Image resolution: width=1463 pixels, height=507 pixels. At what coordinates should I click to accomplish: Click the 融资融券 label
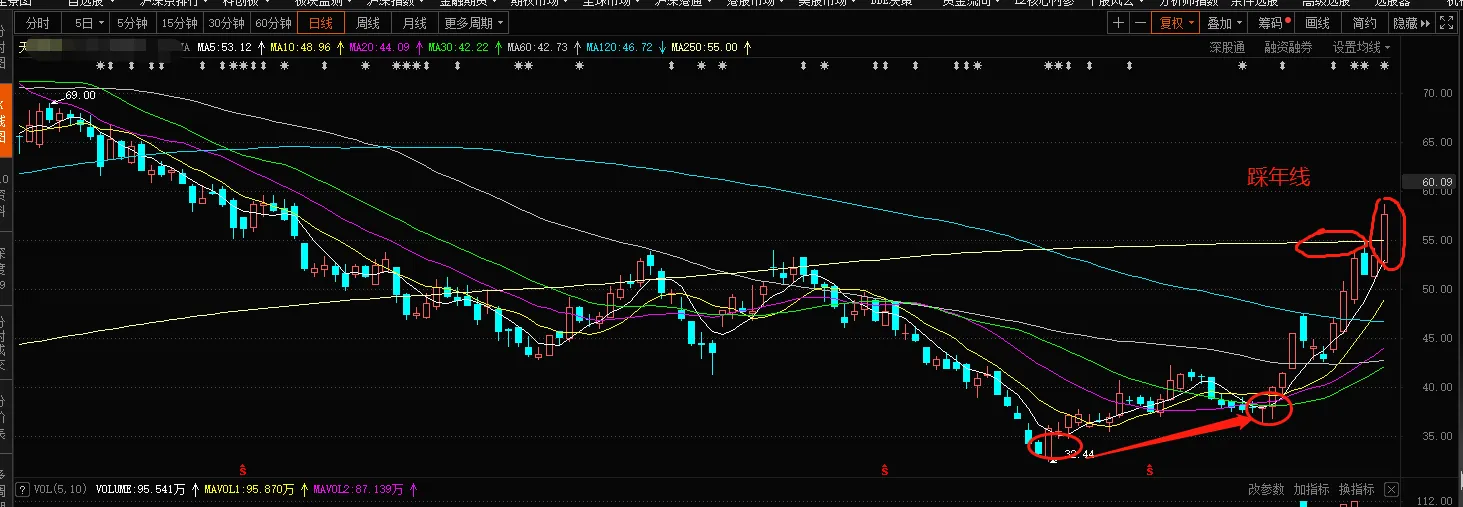(1288, 47)
